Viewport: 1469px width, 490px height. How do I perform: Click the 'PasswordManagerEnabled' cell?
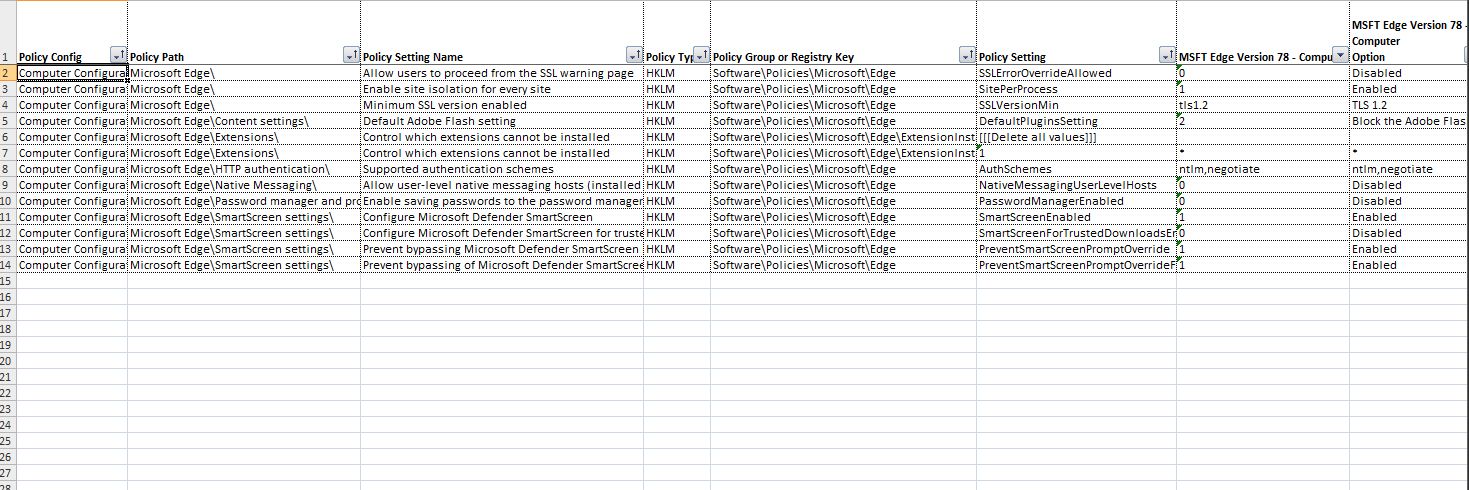[x=1076, y=201]
